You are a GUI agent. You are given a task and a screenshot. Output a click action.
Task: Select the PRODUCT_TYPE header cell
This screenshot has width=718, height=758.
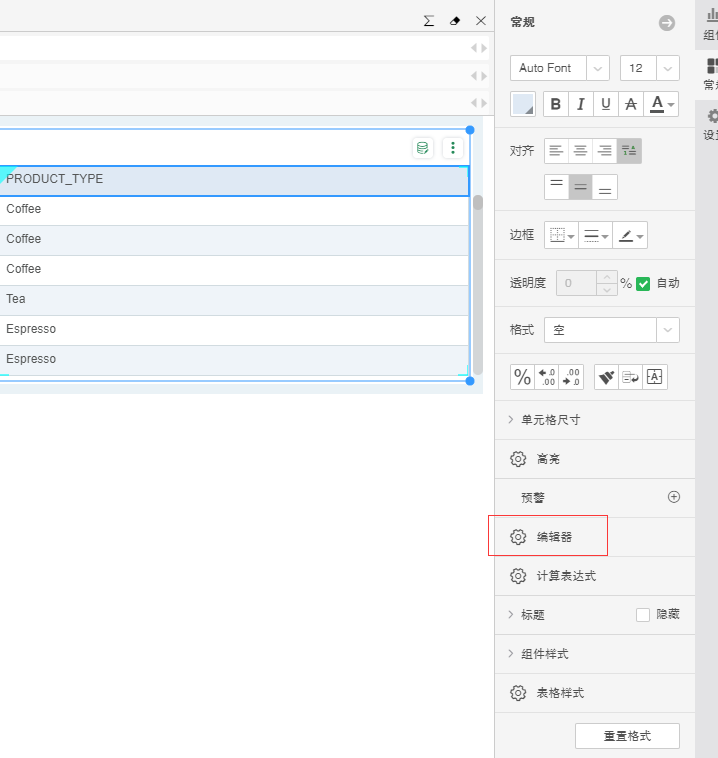click(x=234, y=179)
